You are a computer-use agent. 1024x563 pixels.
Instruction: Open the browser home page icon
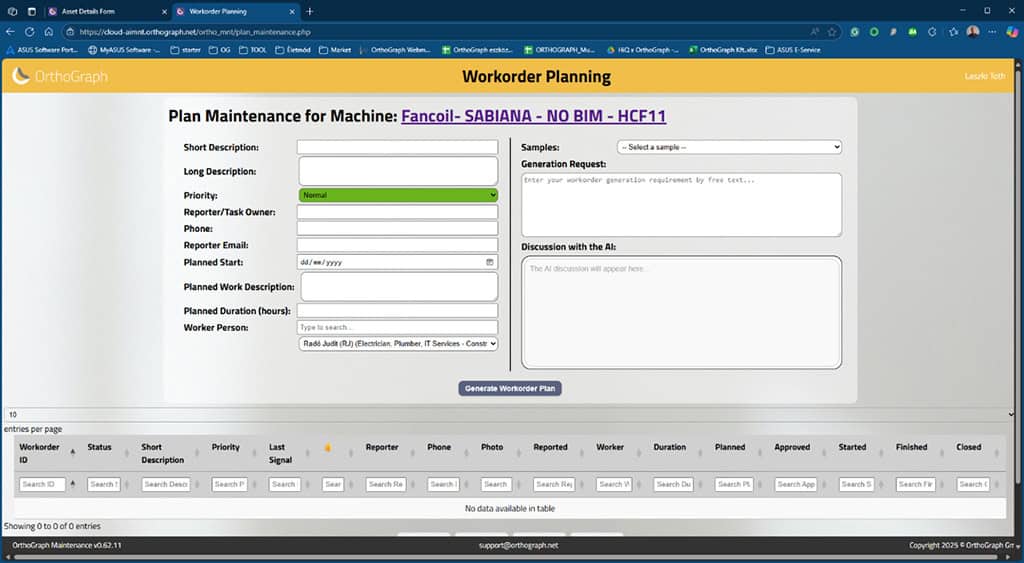tap(49, 31)
